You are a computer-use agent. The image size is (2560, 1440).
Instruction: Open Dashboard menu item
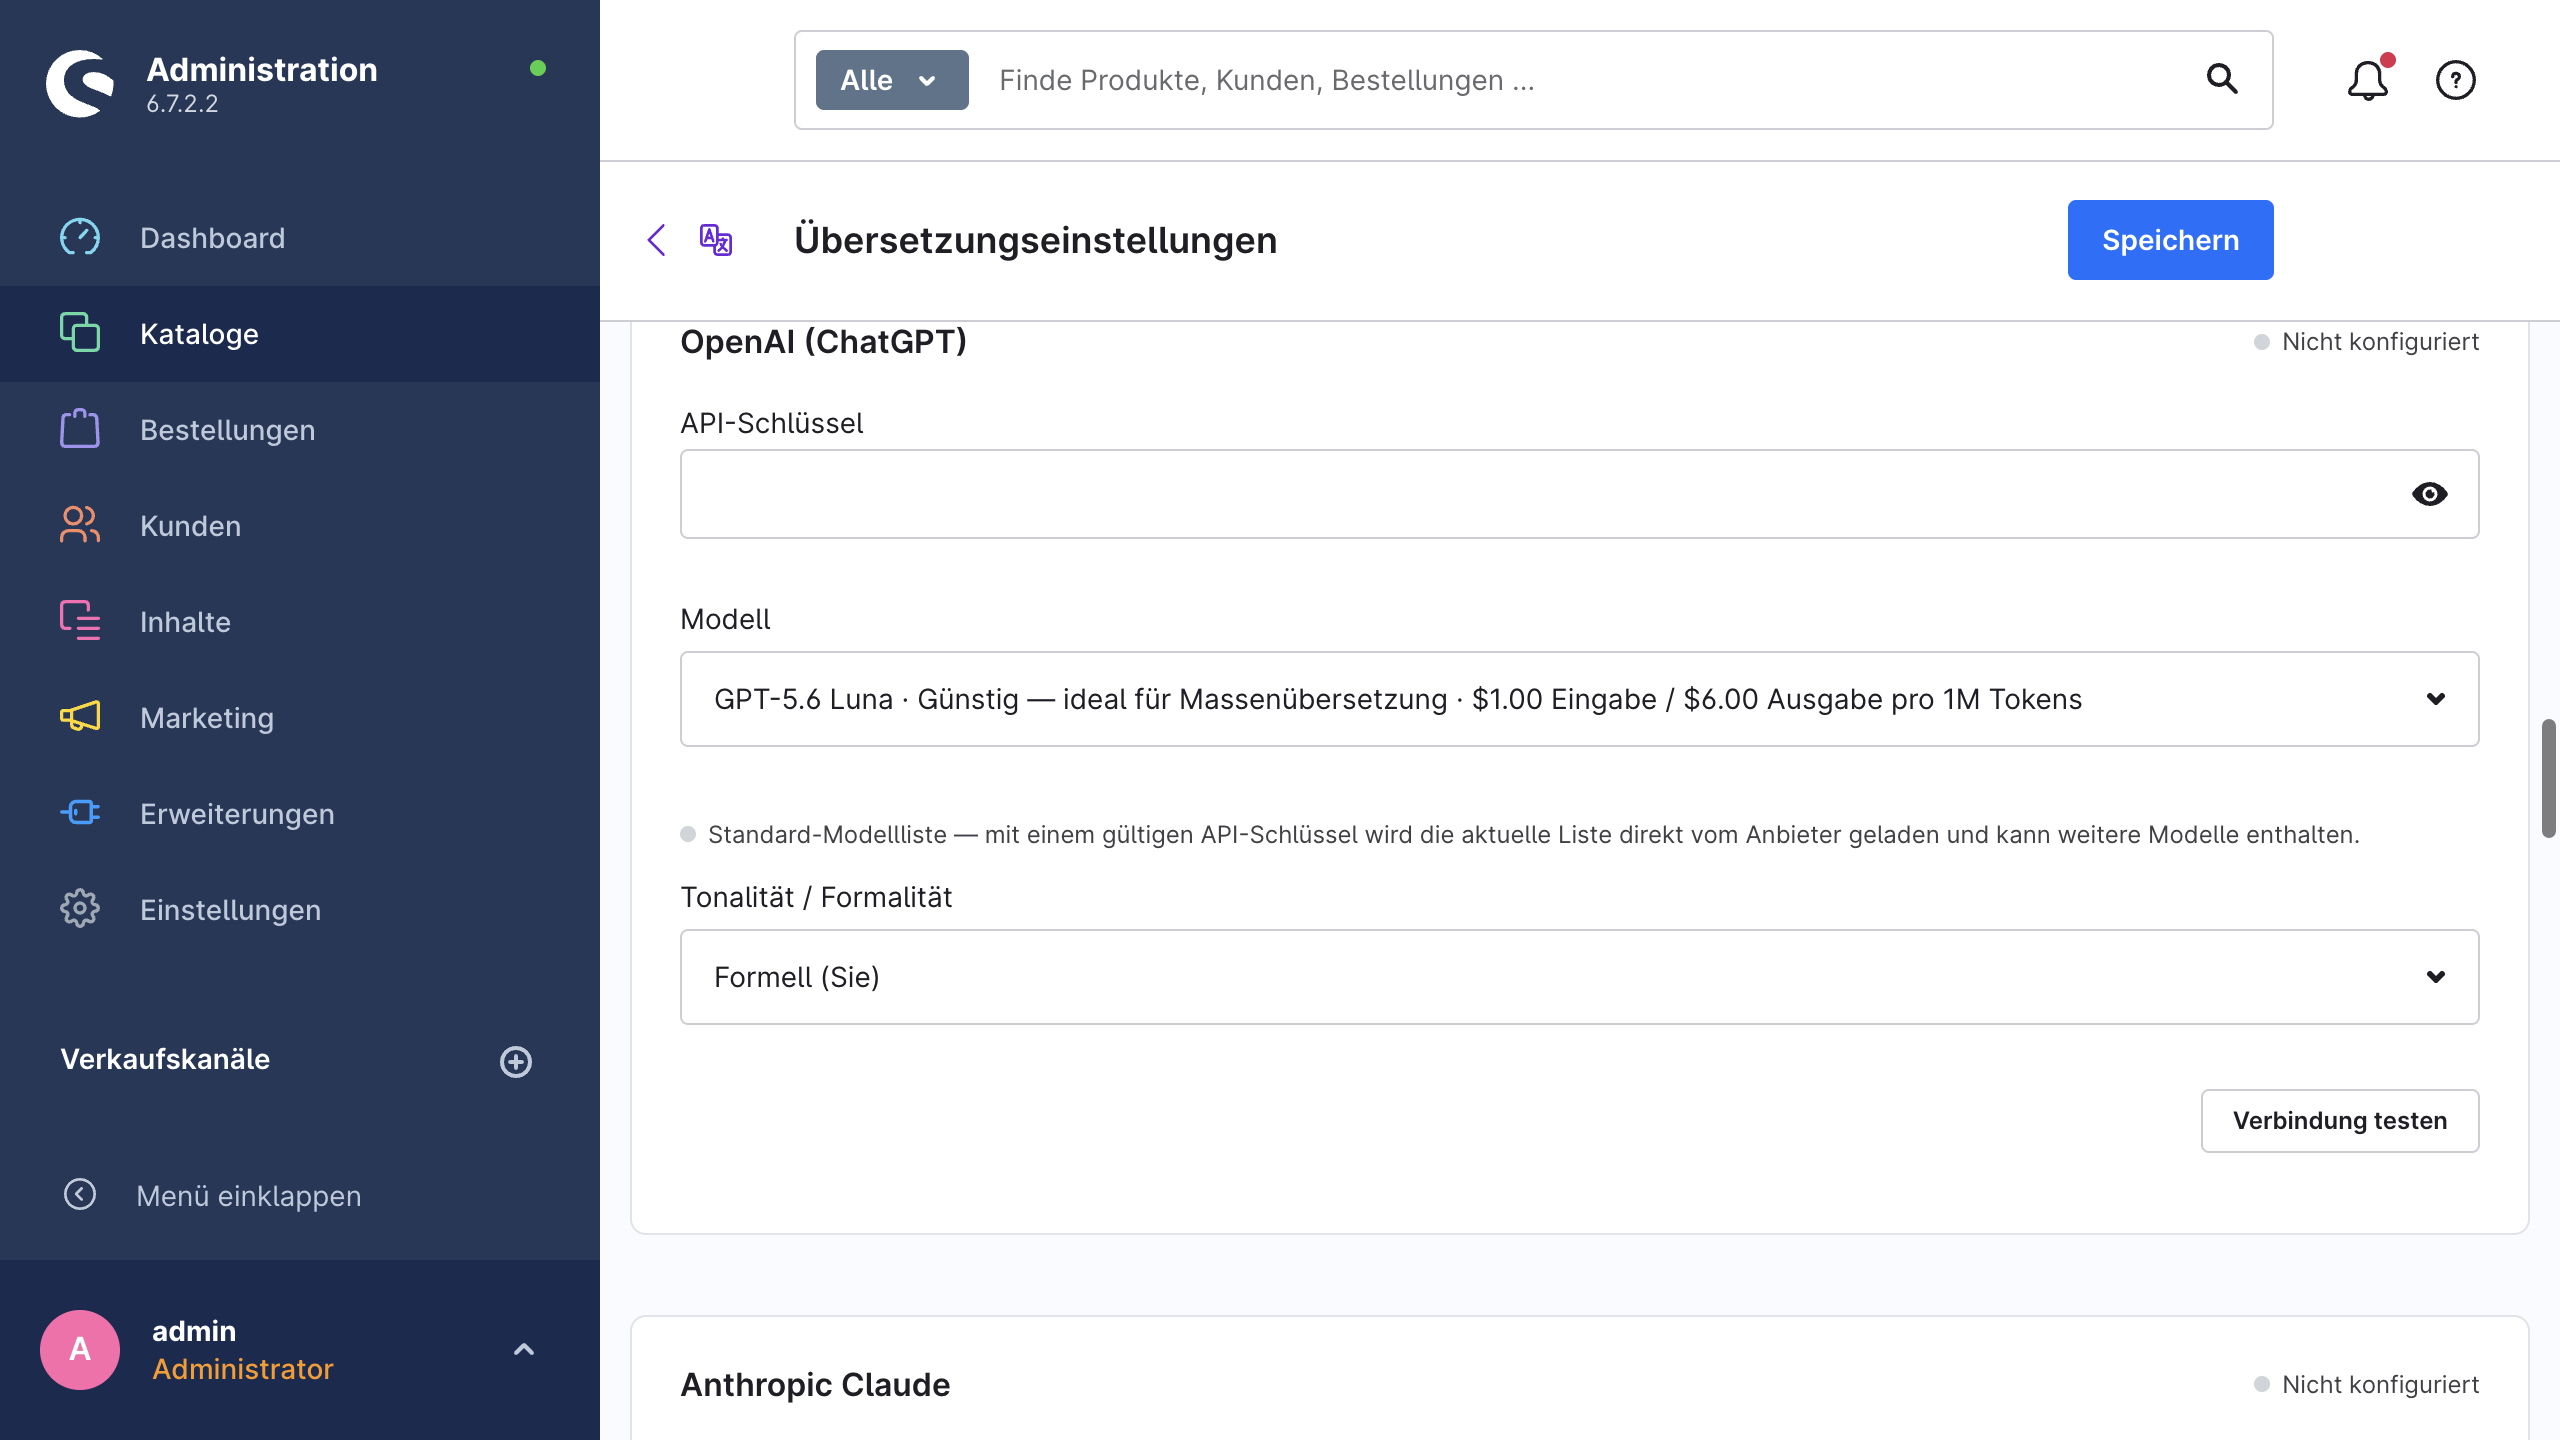[300, 238]
